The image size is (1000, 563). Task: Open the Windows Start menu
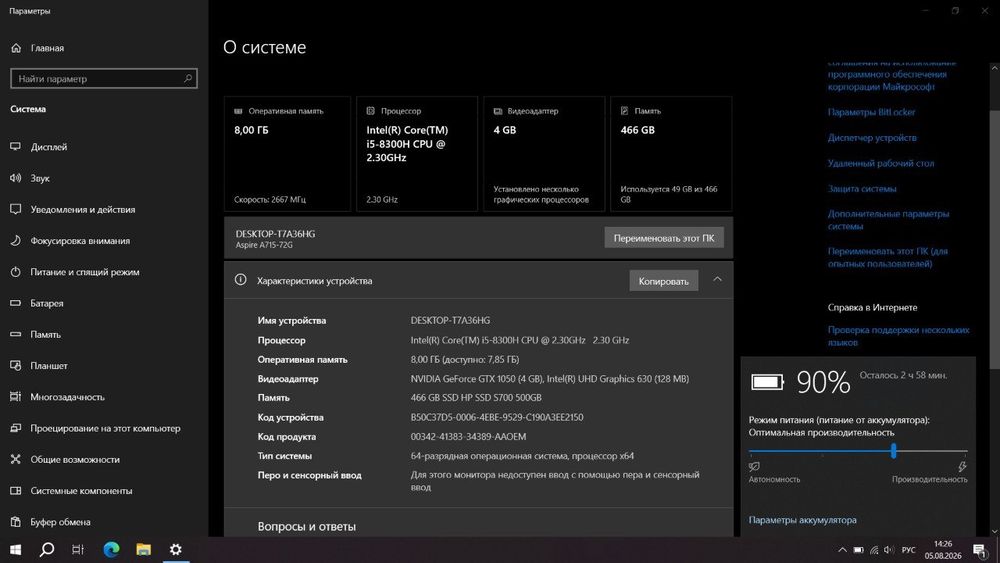pyautogui.click(x=15, y=550)
